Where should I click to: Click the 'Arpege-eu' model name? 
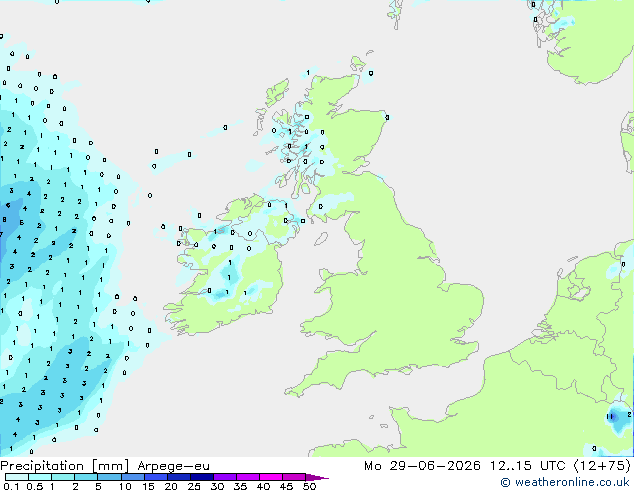pyautogui.click(x=173, y=466)
